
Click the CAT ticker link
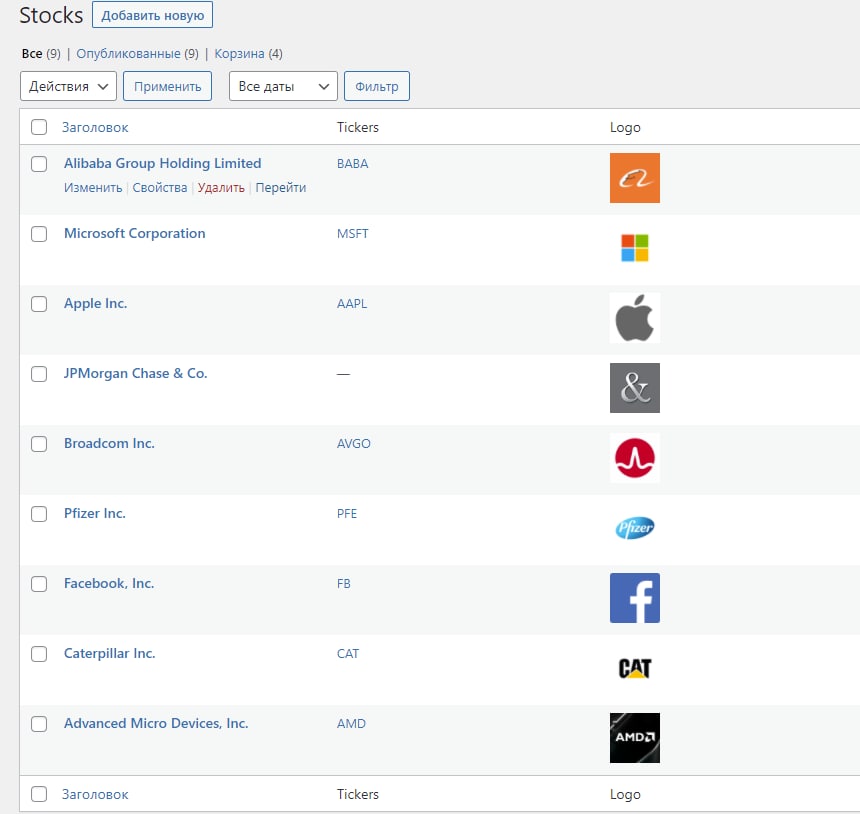pyautogui.click(x=348, y=653)
